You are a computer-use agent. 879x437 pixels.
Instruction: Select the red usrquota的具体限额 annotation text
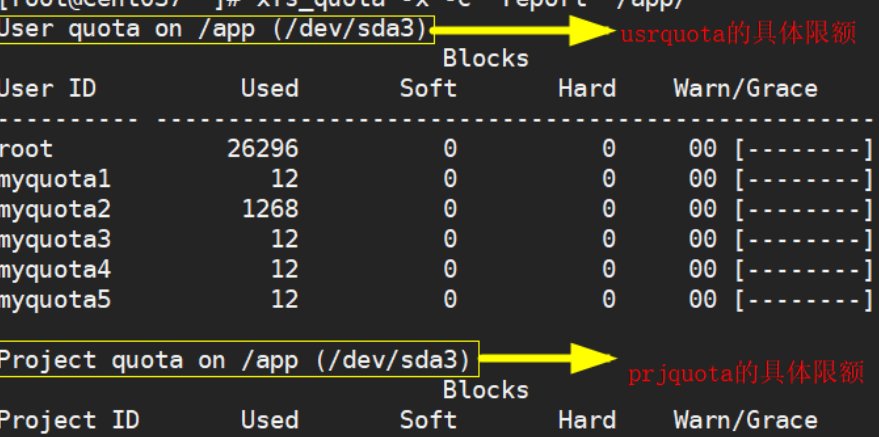click(x=738, y=34)
